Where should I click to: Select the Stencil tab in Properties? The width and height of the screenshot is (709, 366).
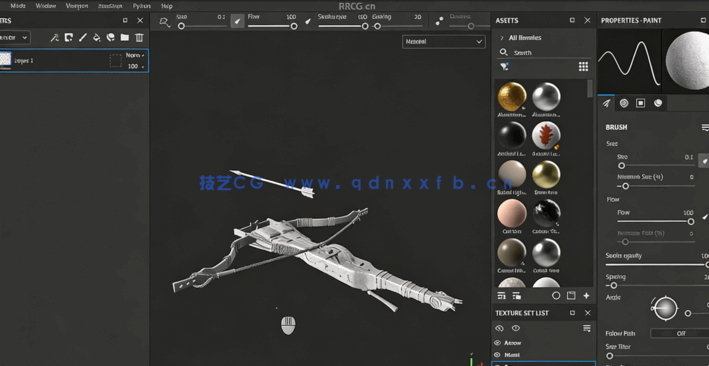click(x=641, y=103)
